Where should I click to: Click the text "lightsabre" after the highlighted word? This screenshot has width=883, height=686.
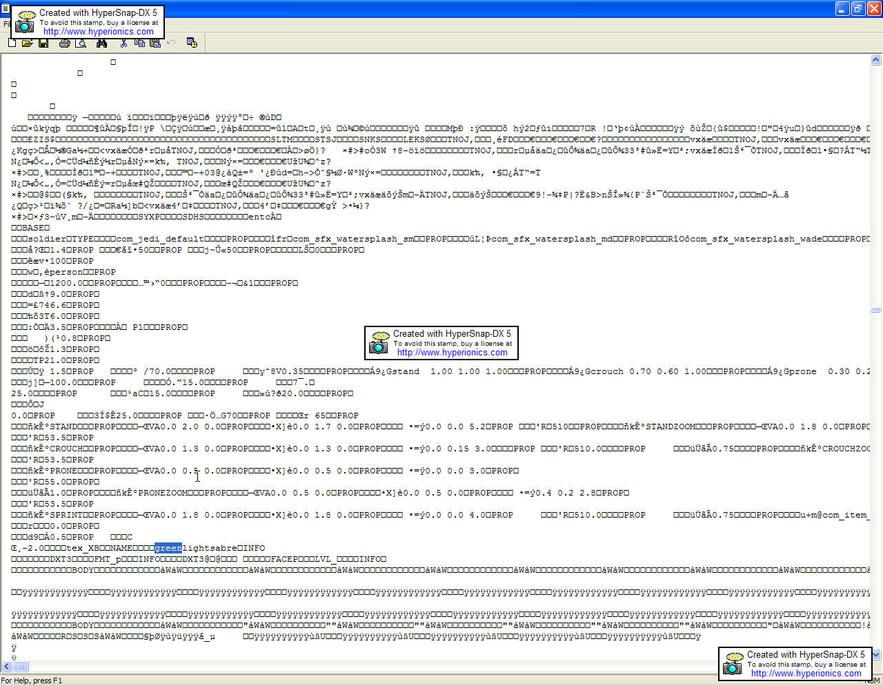pyautogui.click(x=209, y=548)
